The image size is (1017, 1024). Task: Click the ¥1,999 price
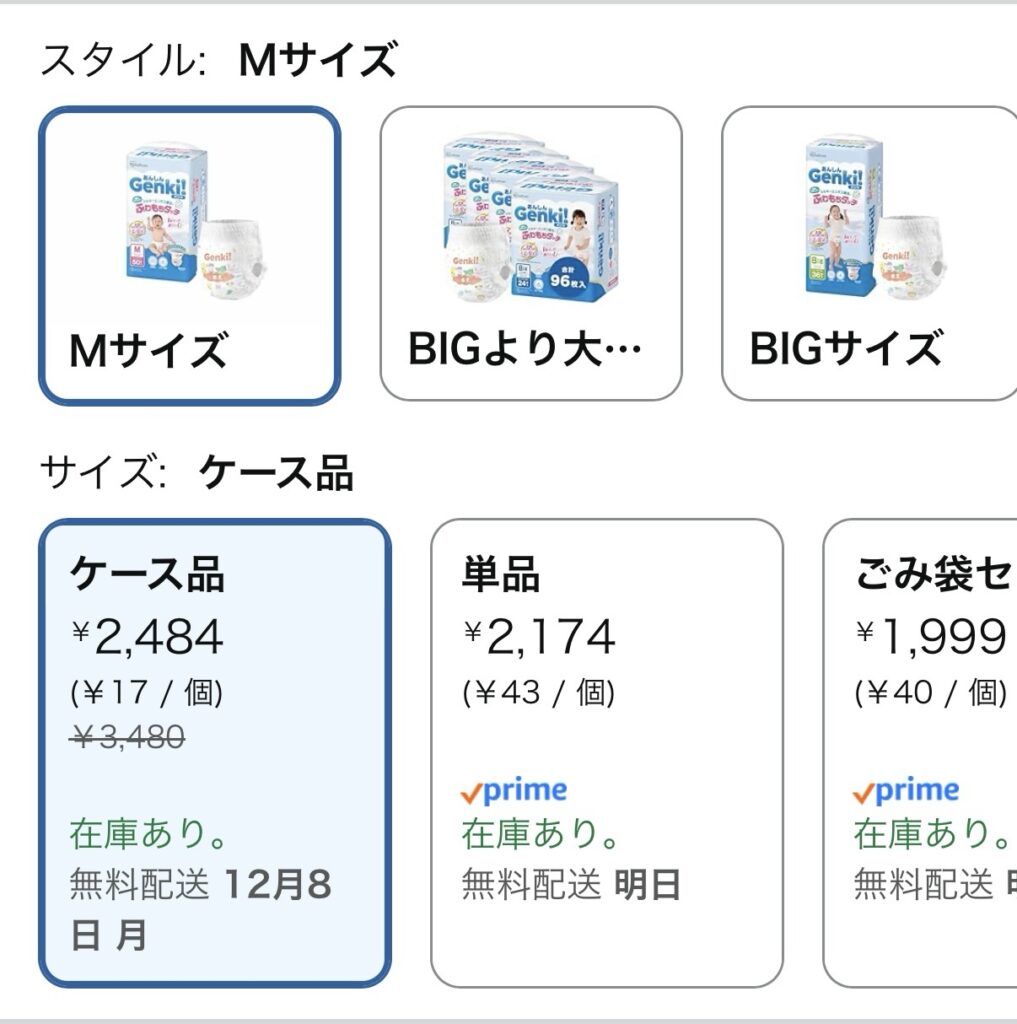tap(930, 637)
